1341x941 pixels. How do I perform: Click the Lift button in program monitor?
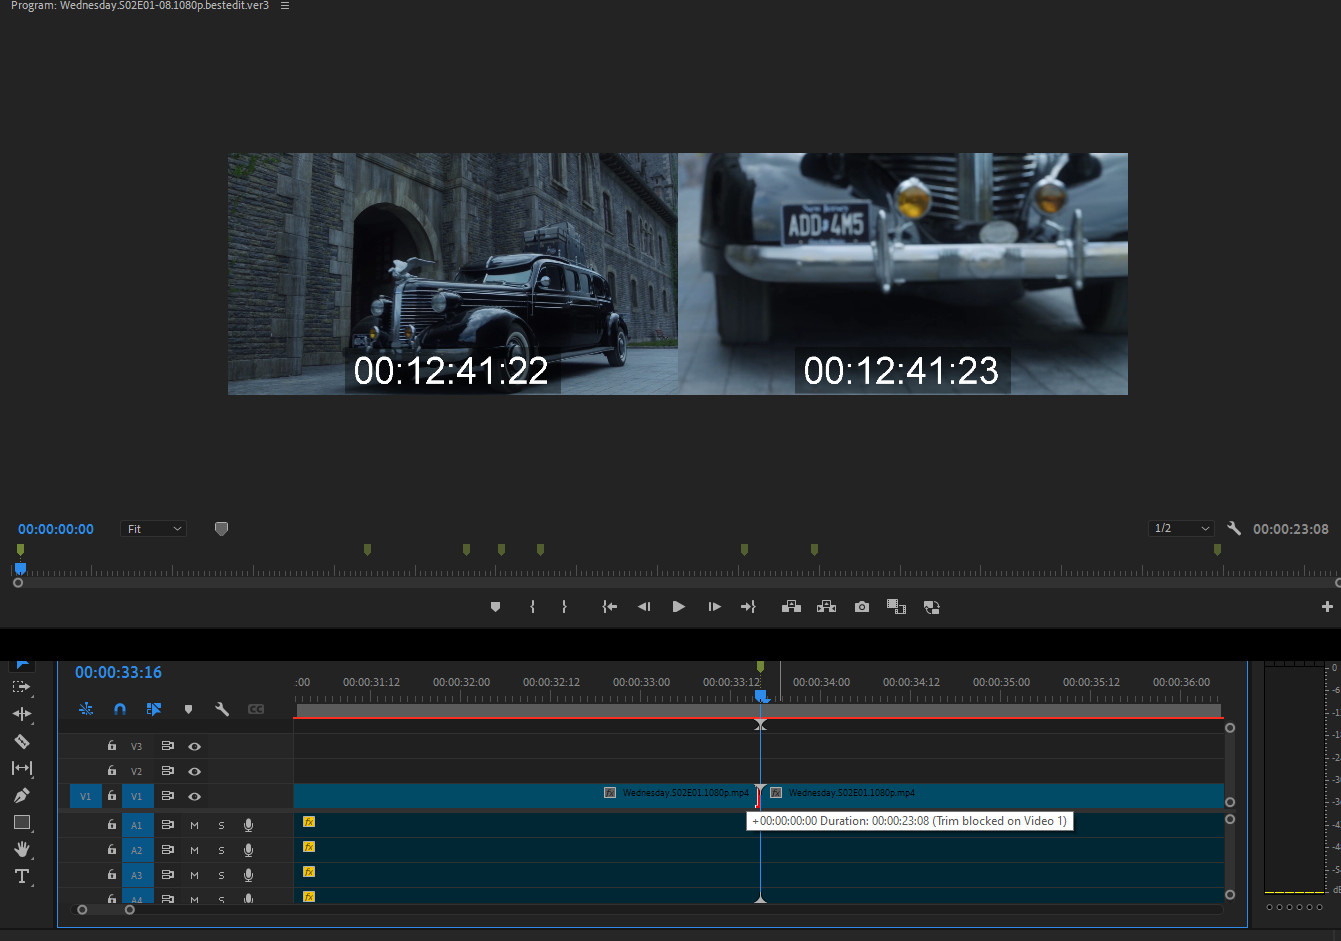pyautogui.click(x=791, y=607)
